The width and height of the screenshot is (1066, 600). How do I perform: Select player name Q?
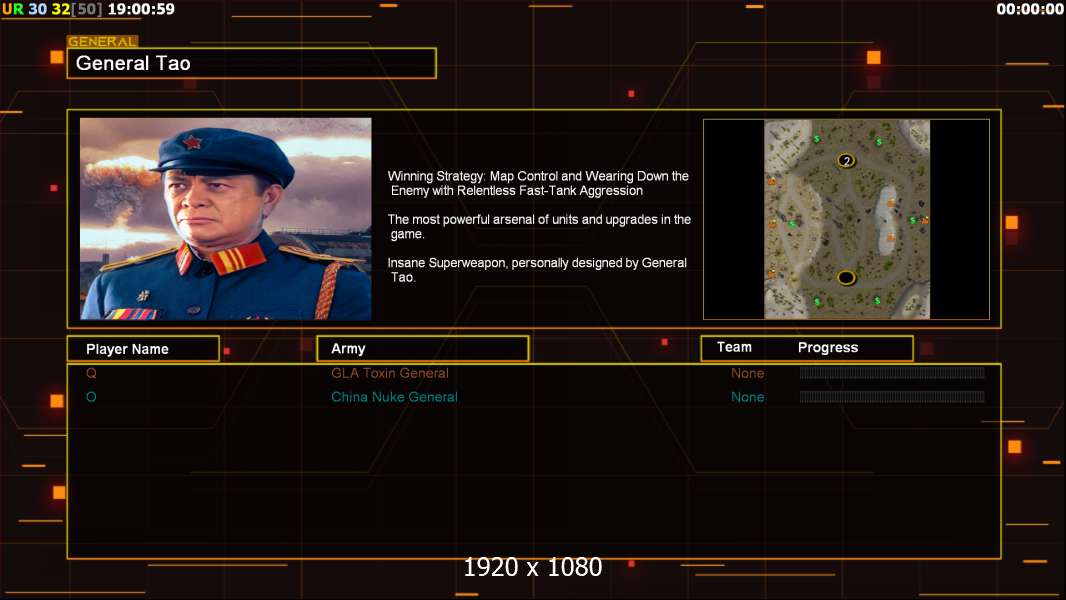coord(91,373)
